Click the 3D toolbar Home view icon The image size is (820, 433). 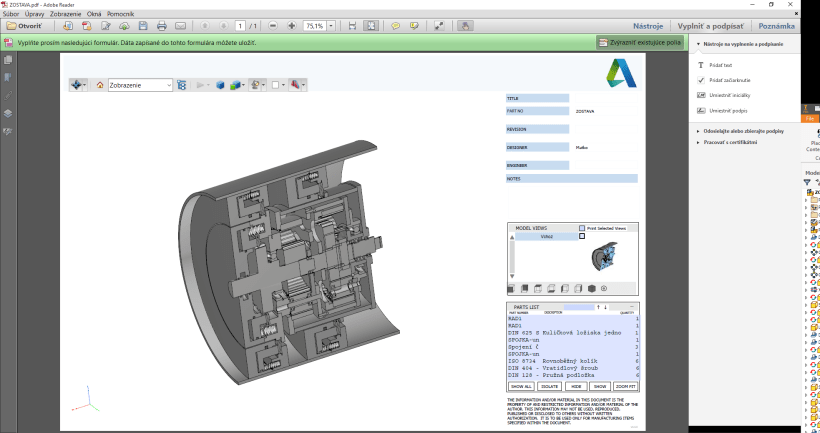tap(100, 86)
